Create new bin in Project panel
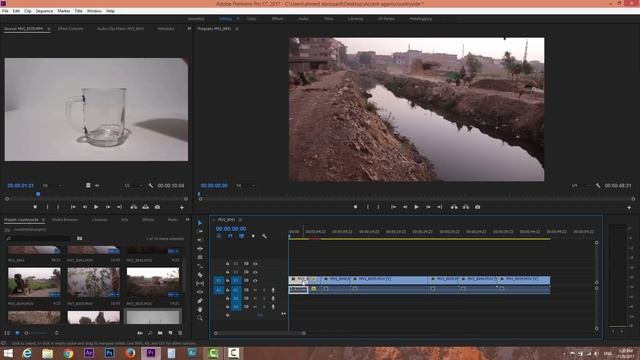The image size is (640, 360). click(160, 333)
